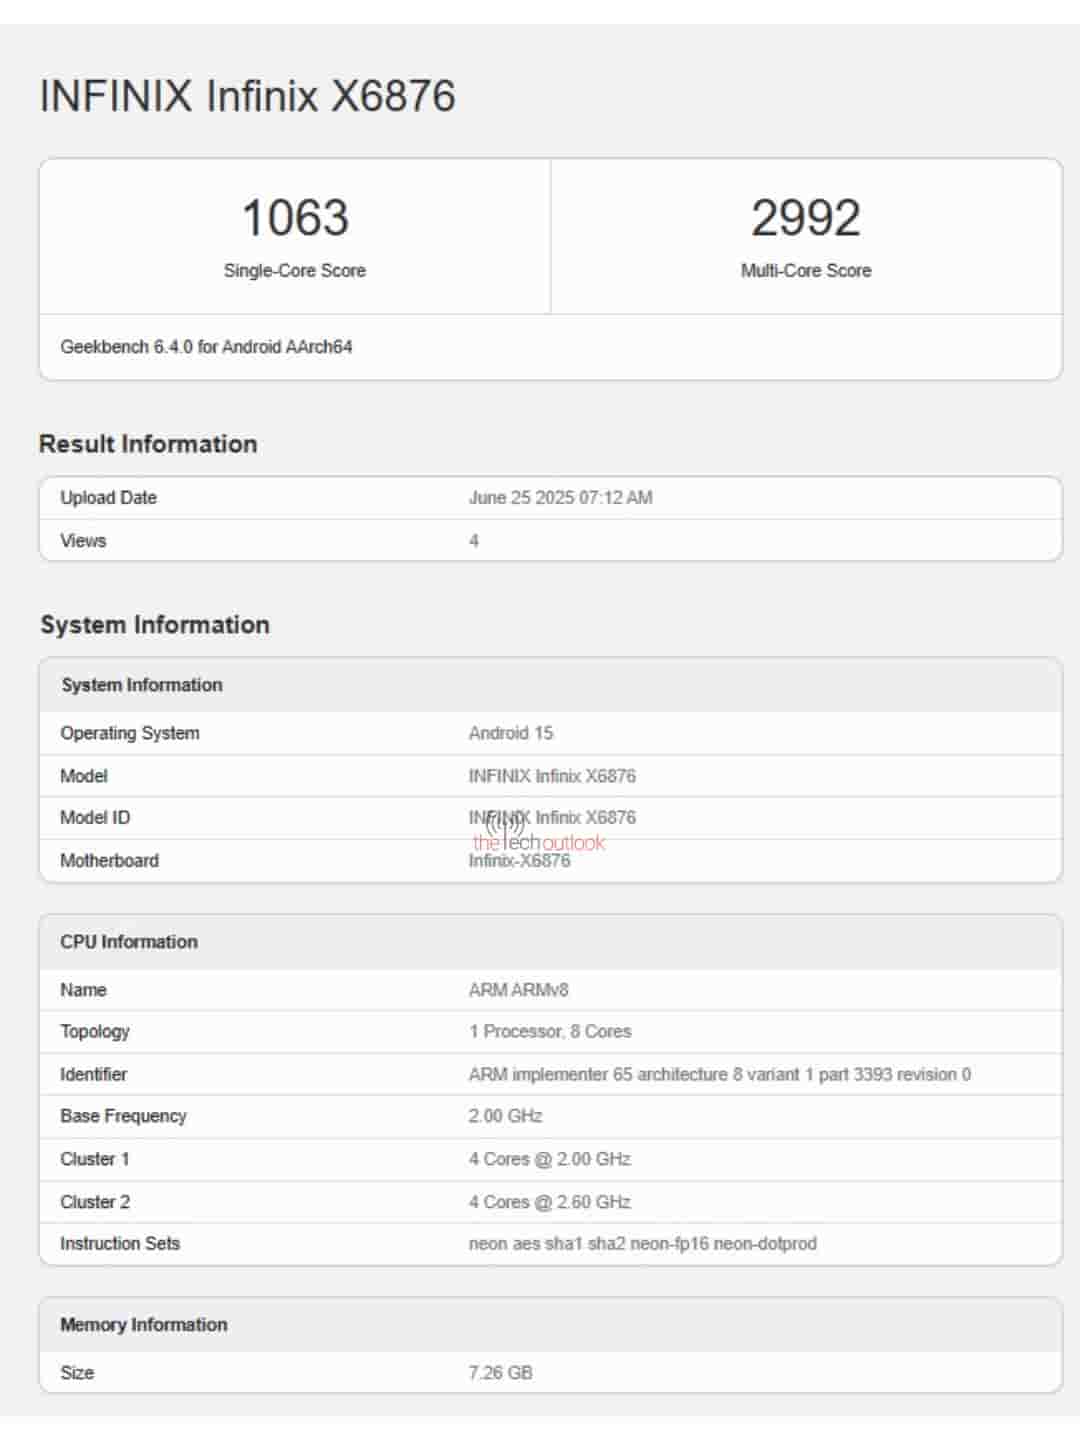Click the Topology value 1 Processor, 8 Cores

click(550, 1032)
